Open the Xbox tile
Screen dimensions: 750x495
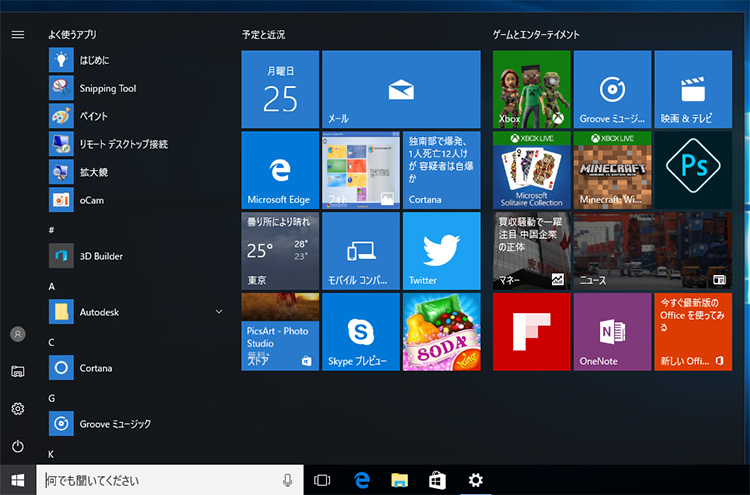coord(531,89)
